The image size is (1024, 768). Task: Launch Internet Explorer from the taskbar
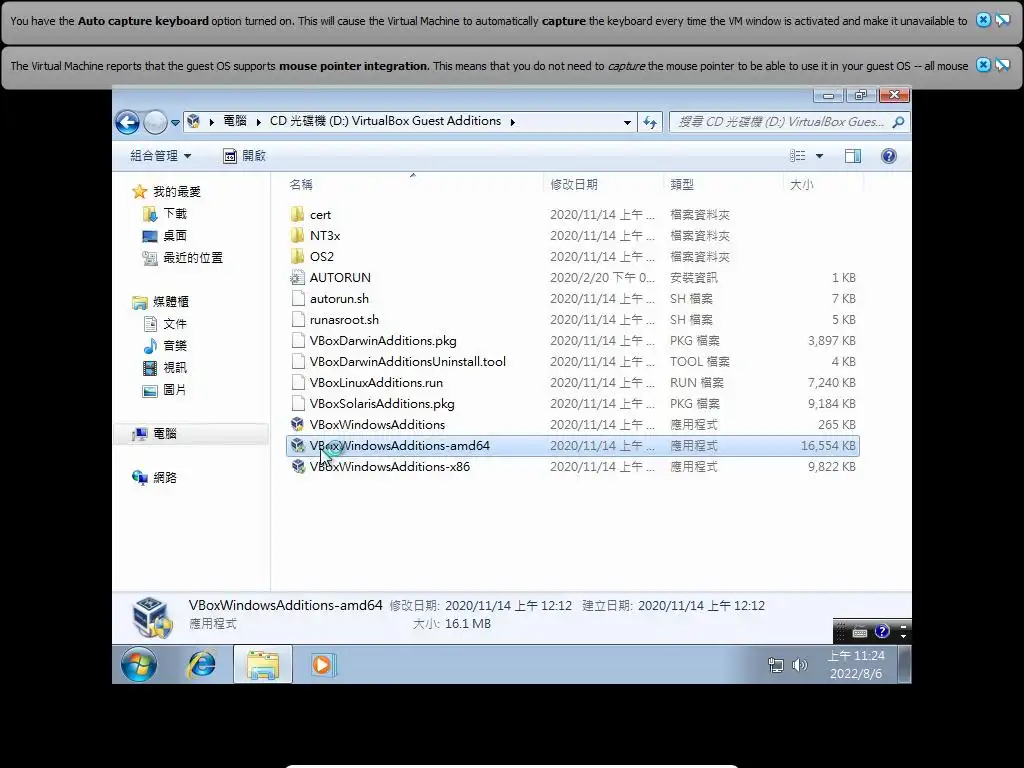pos(202,665)
